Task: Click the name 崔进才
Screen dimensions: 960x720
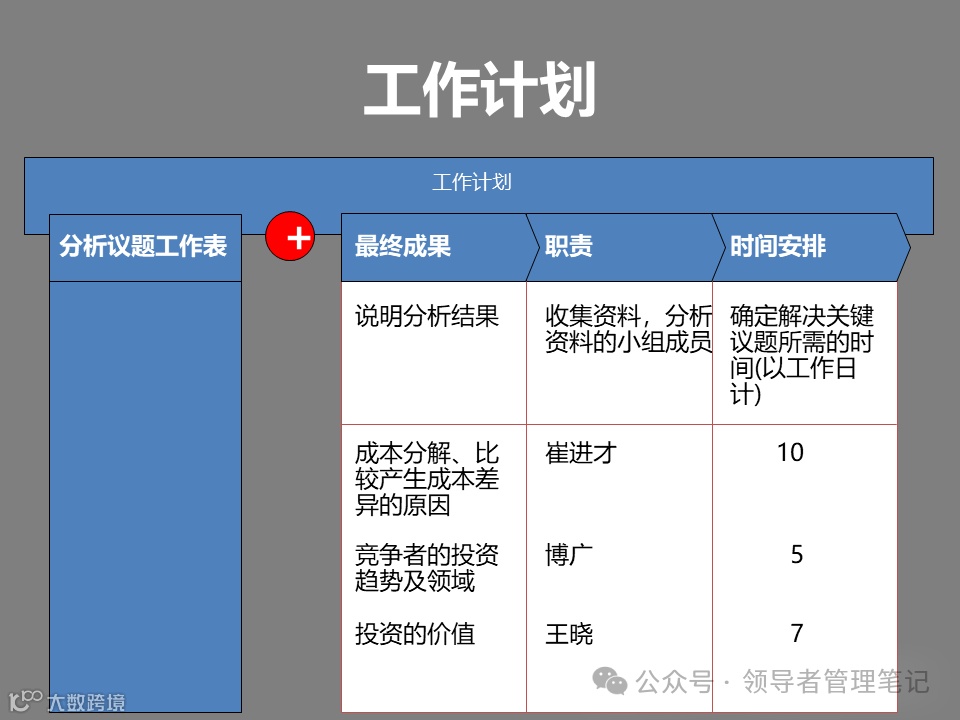Action: 581,453
